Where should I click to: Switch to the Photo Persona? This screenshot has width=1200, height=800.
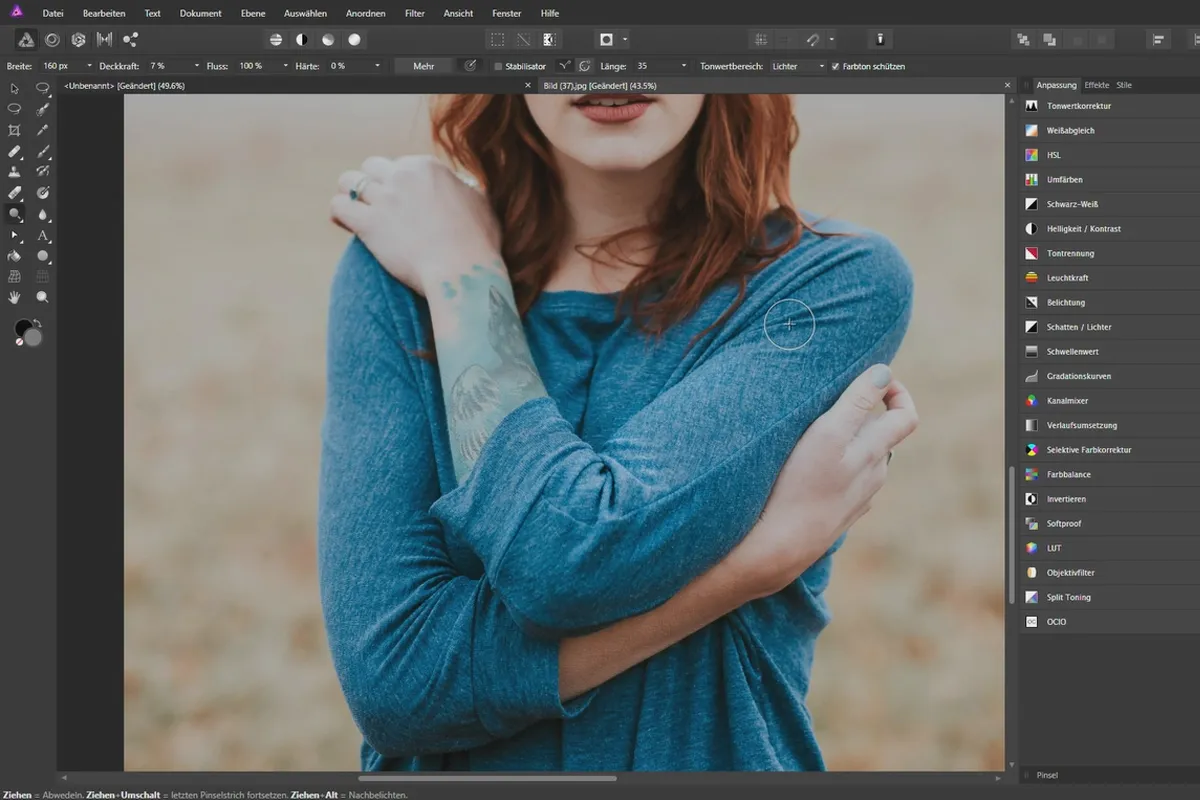26,40
